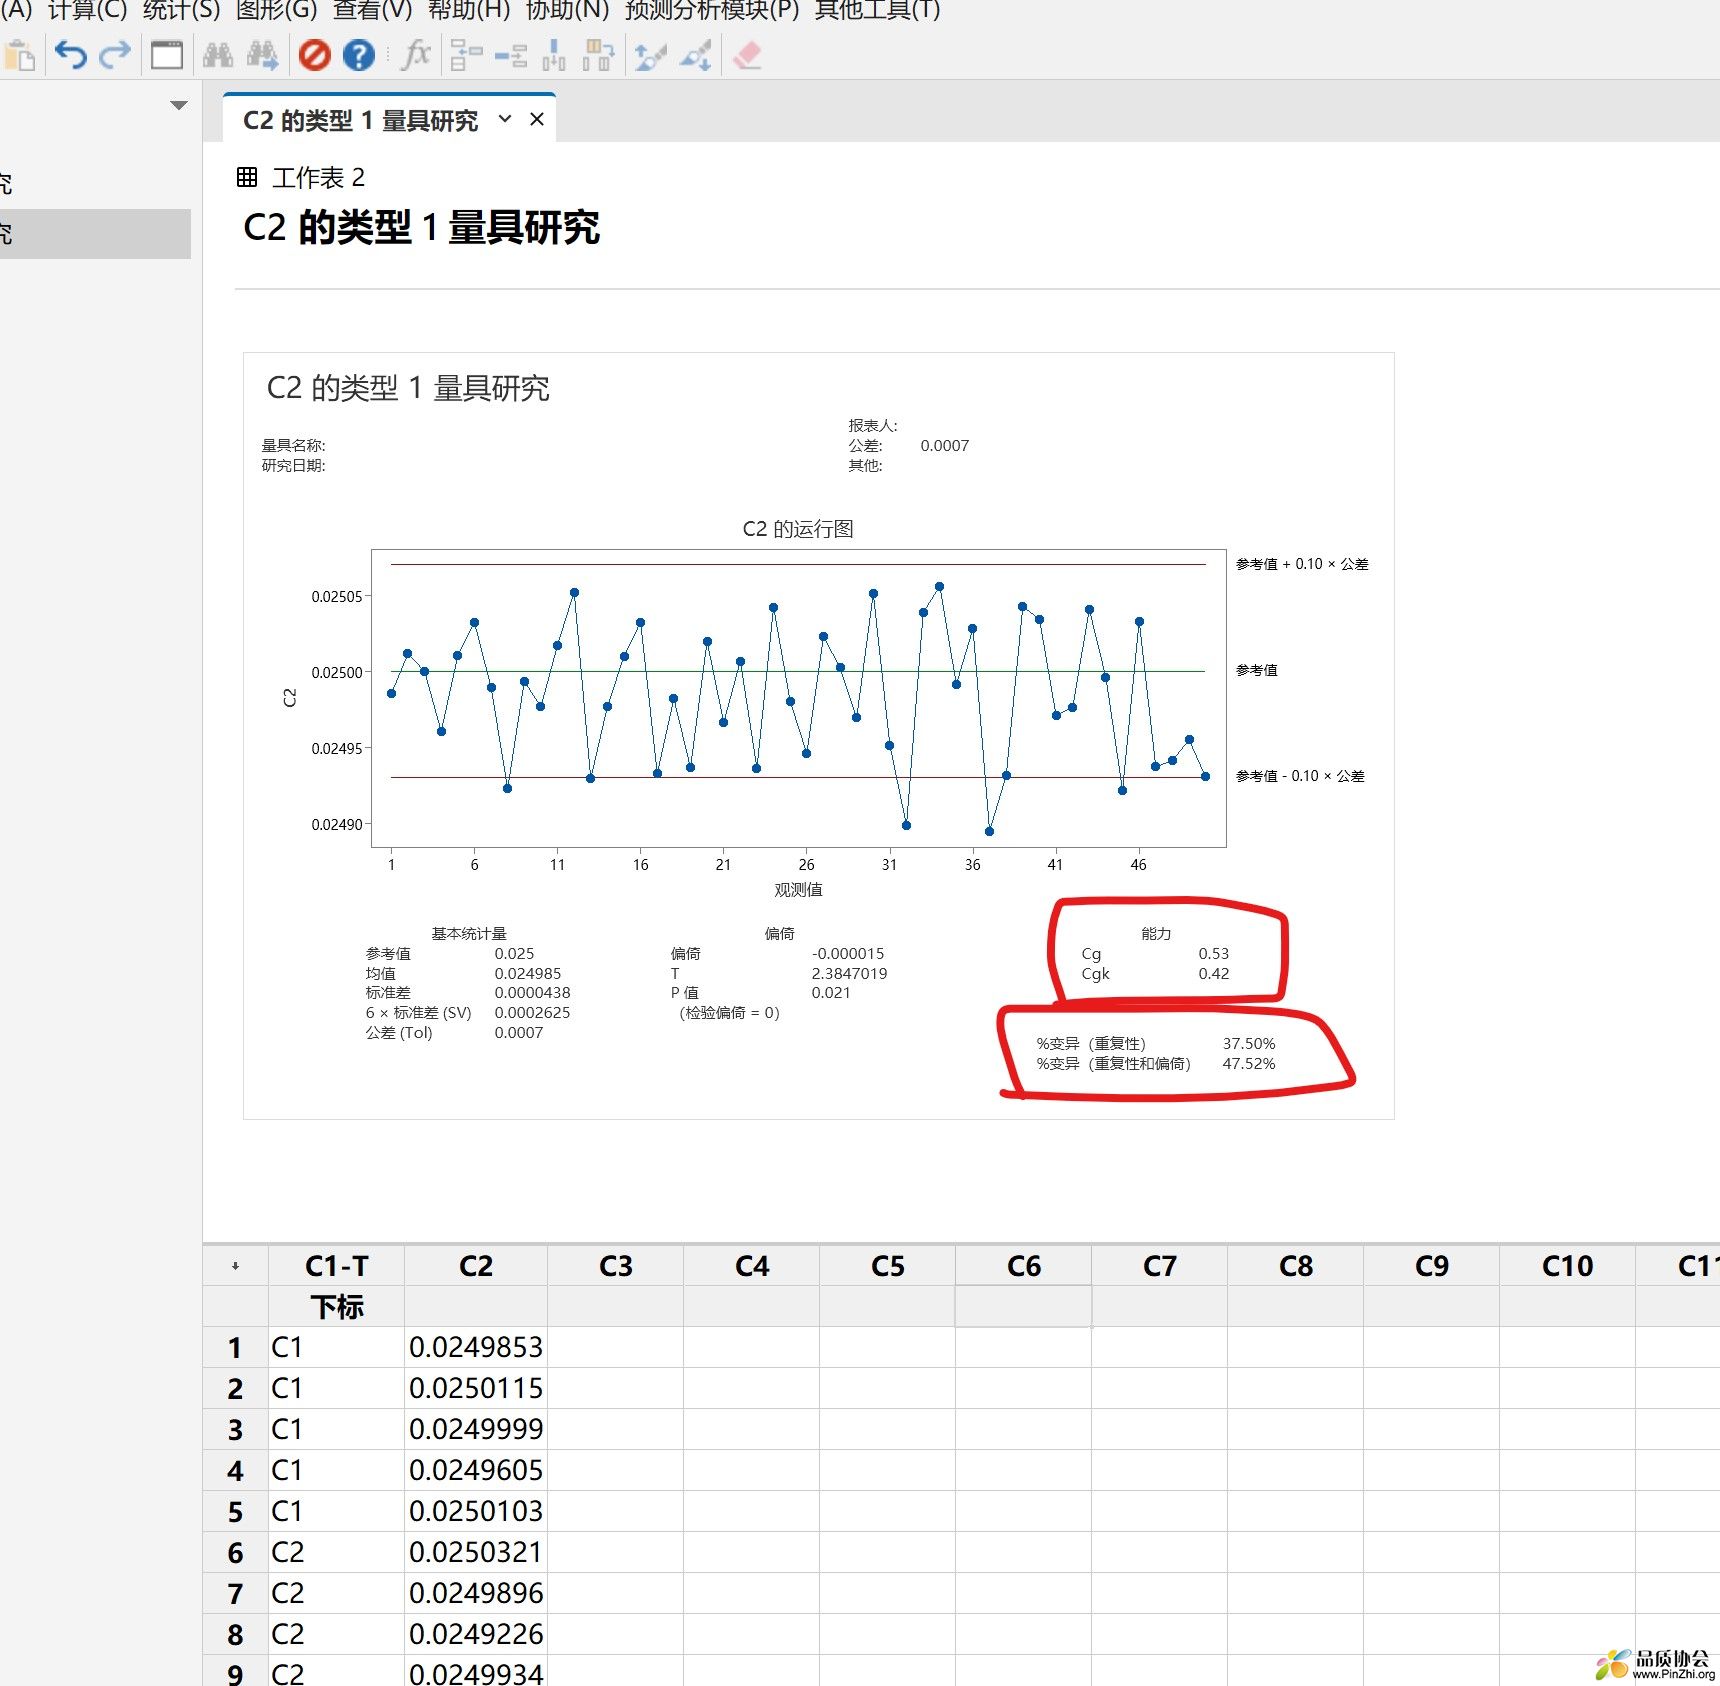Close the C2 的类型 1 量具研究 tab
Image resolution: width=1720 pixels, height=1686 pixels.
coord(537,119)
